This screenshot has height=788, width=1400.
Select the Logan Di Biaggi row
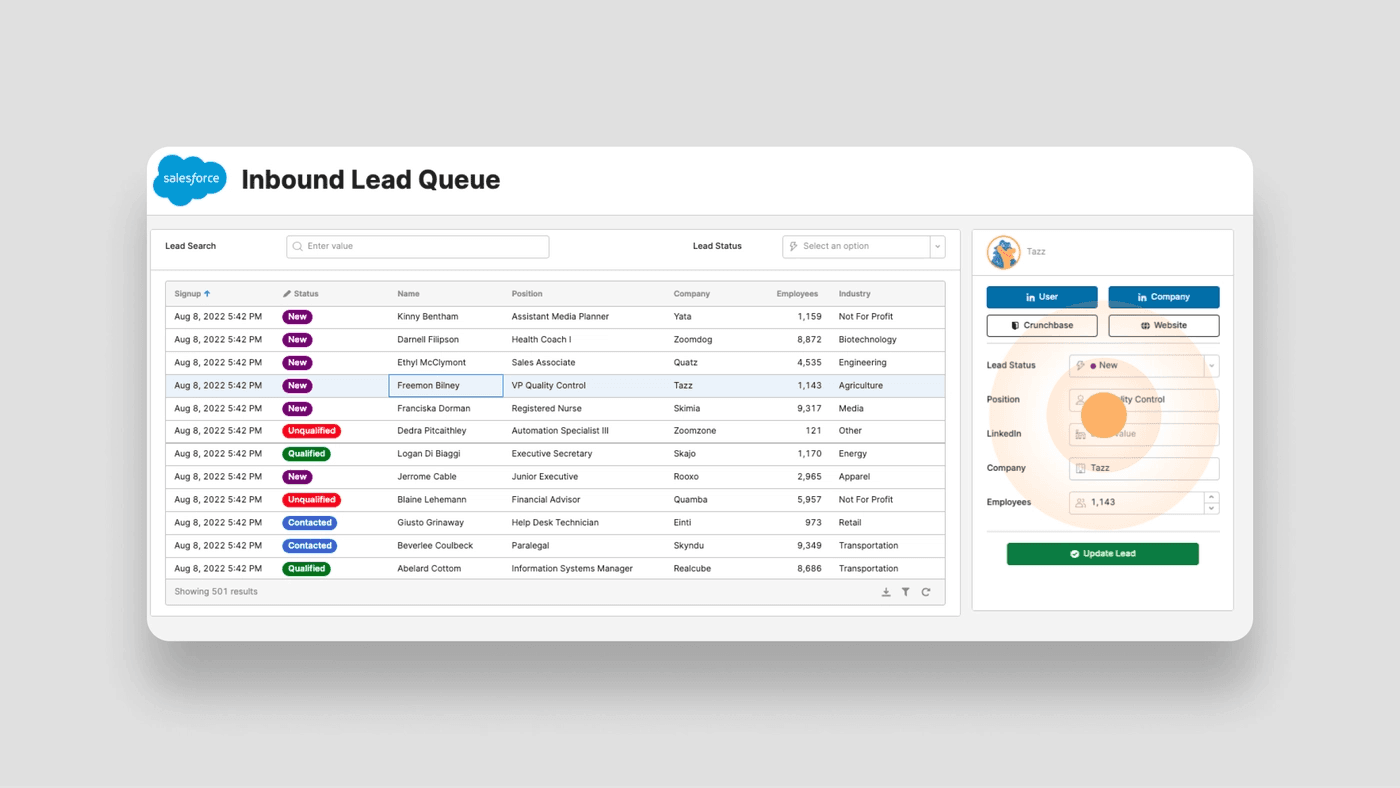[x=436, y=454]
